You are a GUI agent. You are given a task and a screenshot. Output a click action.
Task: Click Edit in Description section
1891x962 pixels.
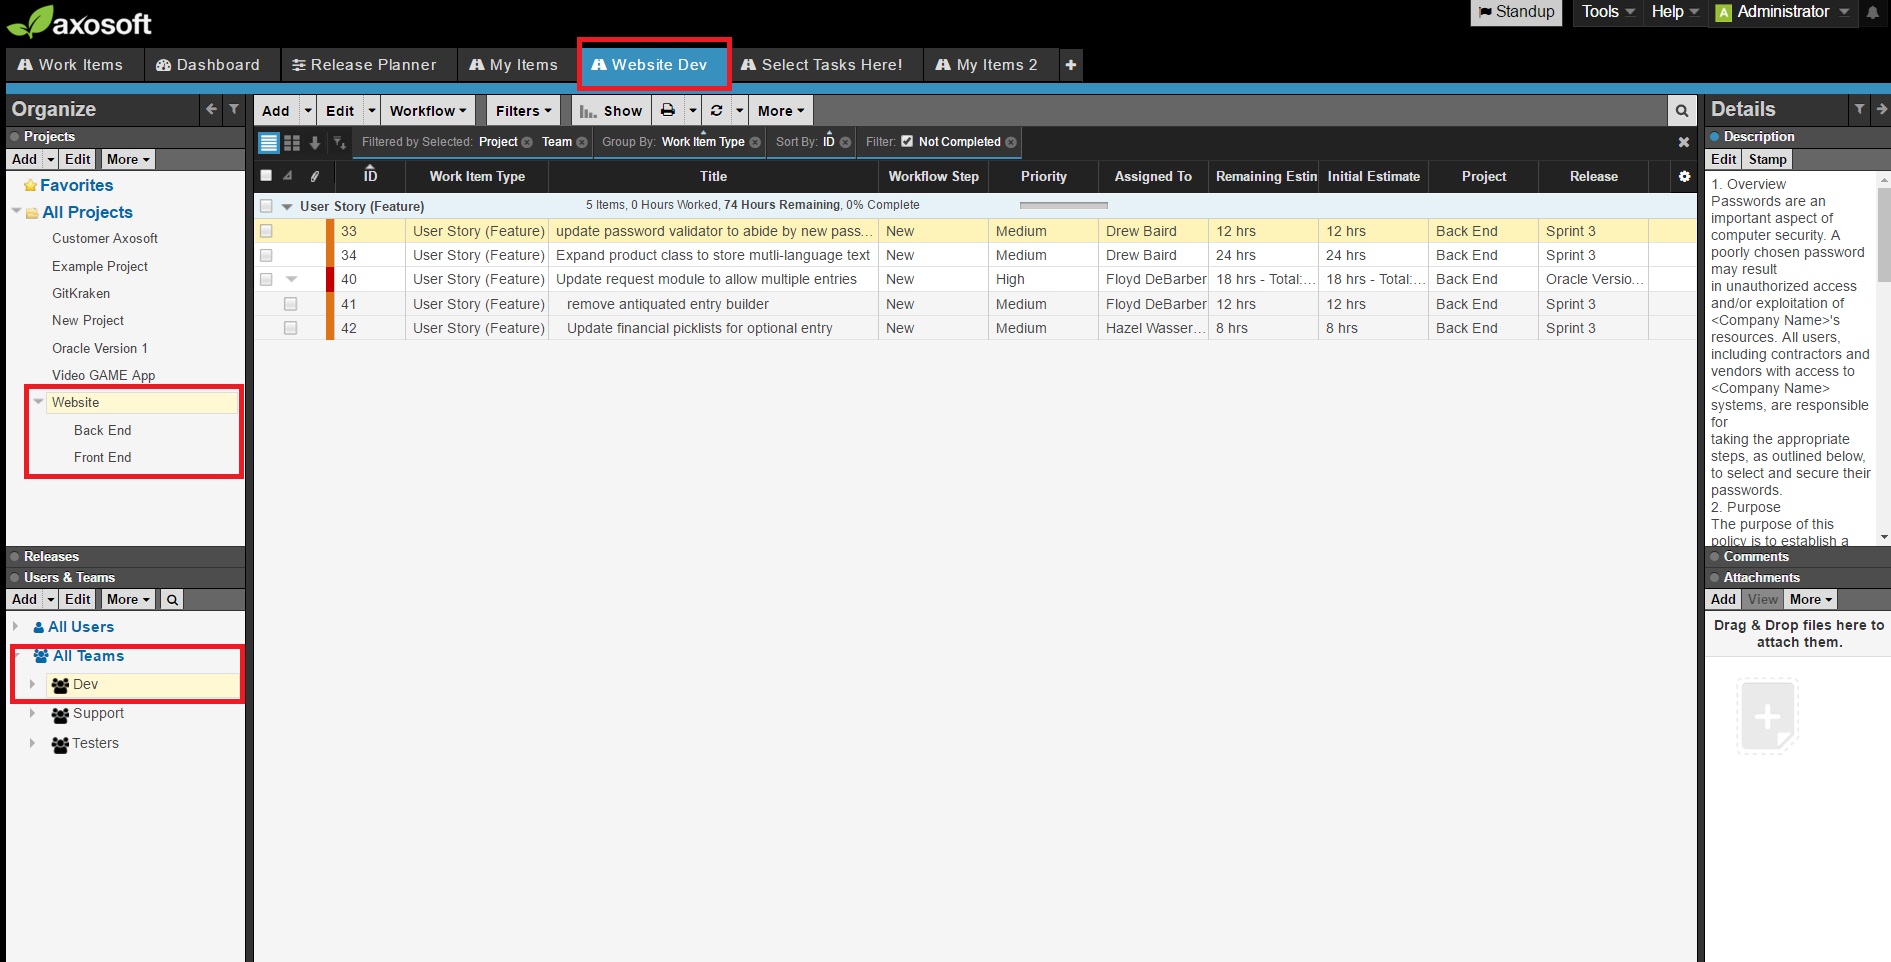(x=1723, y=160)
